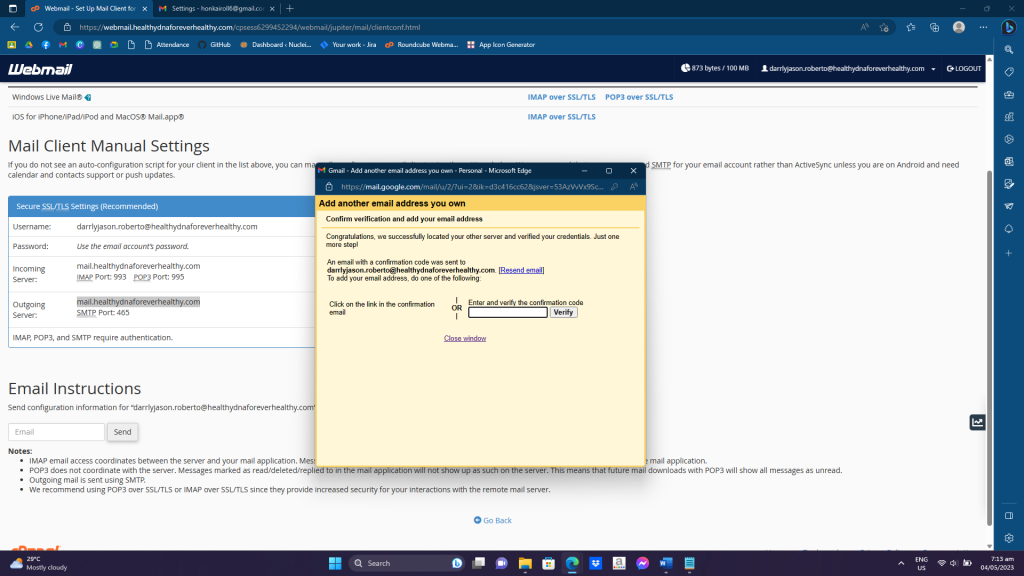Open the Shopping tag icon in sidebar
This screenshot has width=1024, height=576.
point(1009,72)
